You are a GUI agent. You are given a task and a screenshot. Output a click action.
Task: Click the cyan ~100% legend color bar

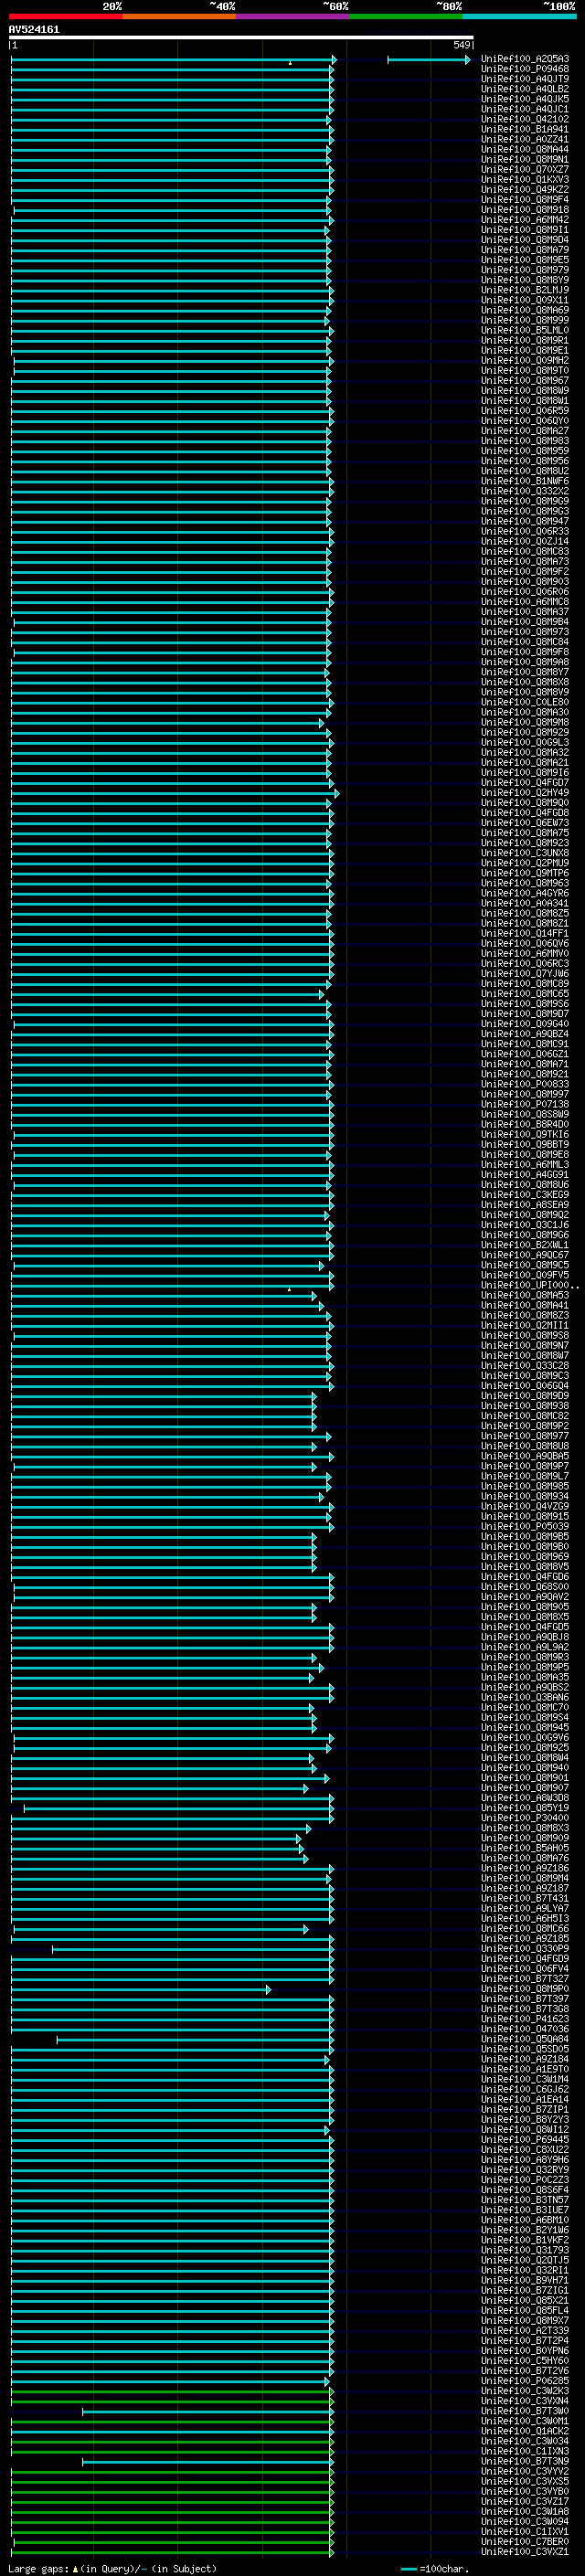[x=519, y=16]
